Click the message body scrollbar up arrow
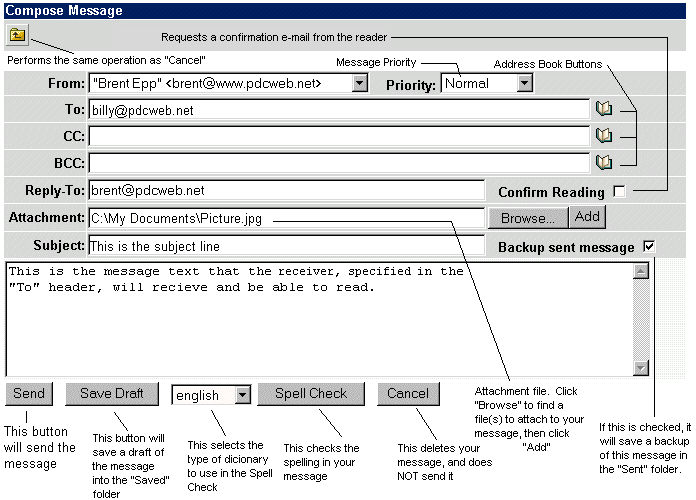This screenshot has width=696, height=500. (x=641, y=271)
